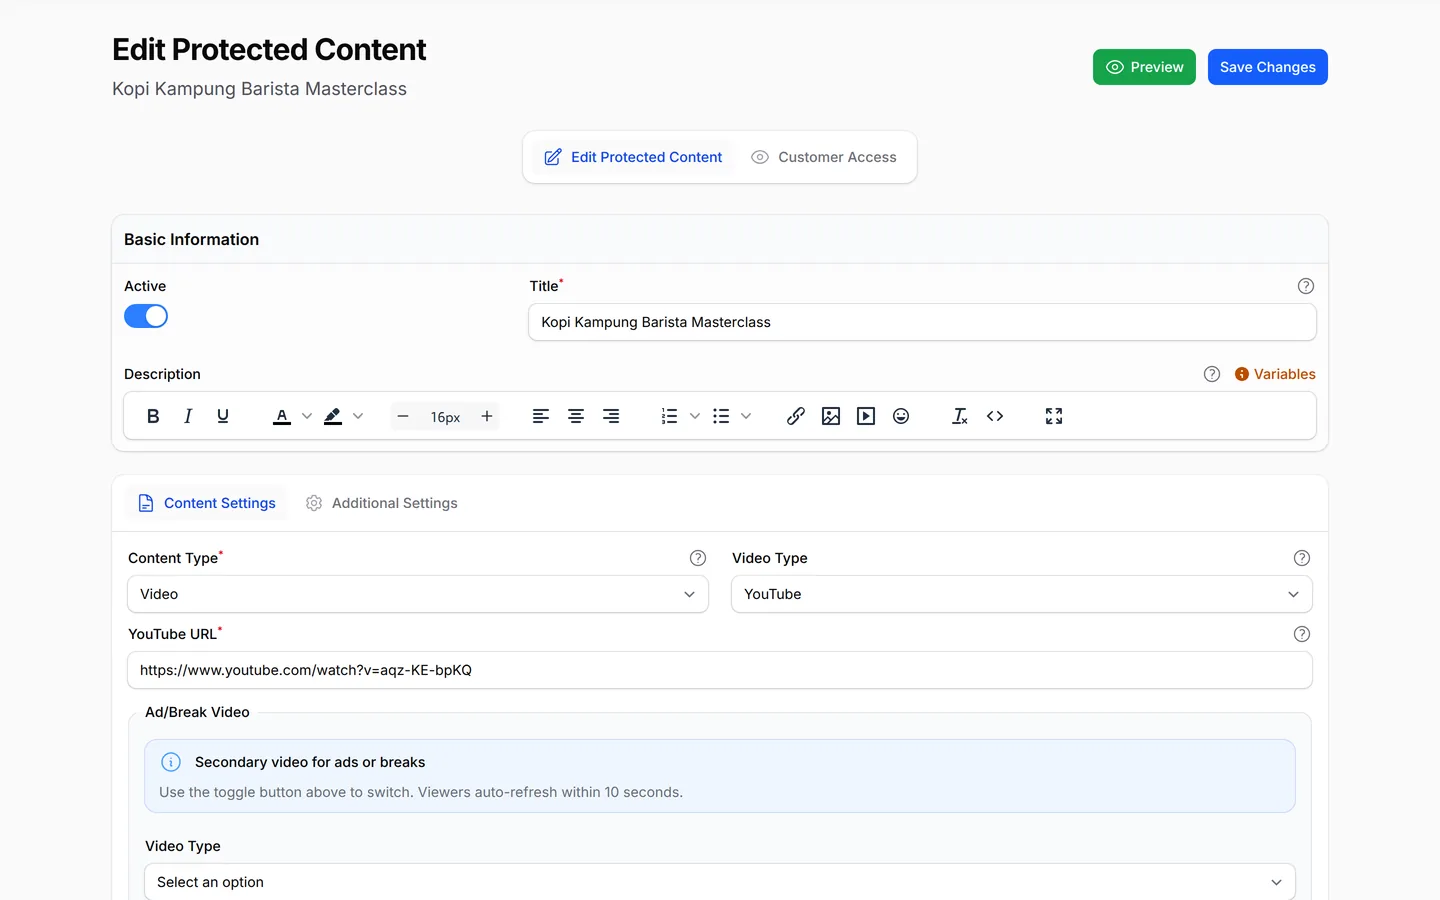Apply highlight color with marker swatch
This screenshot has height=900, width=1440.
tap(333, 416)
